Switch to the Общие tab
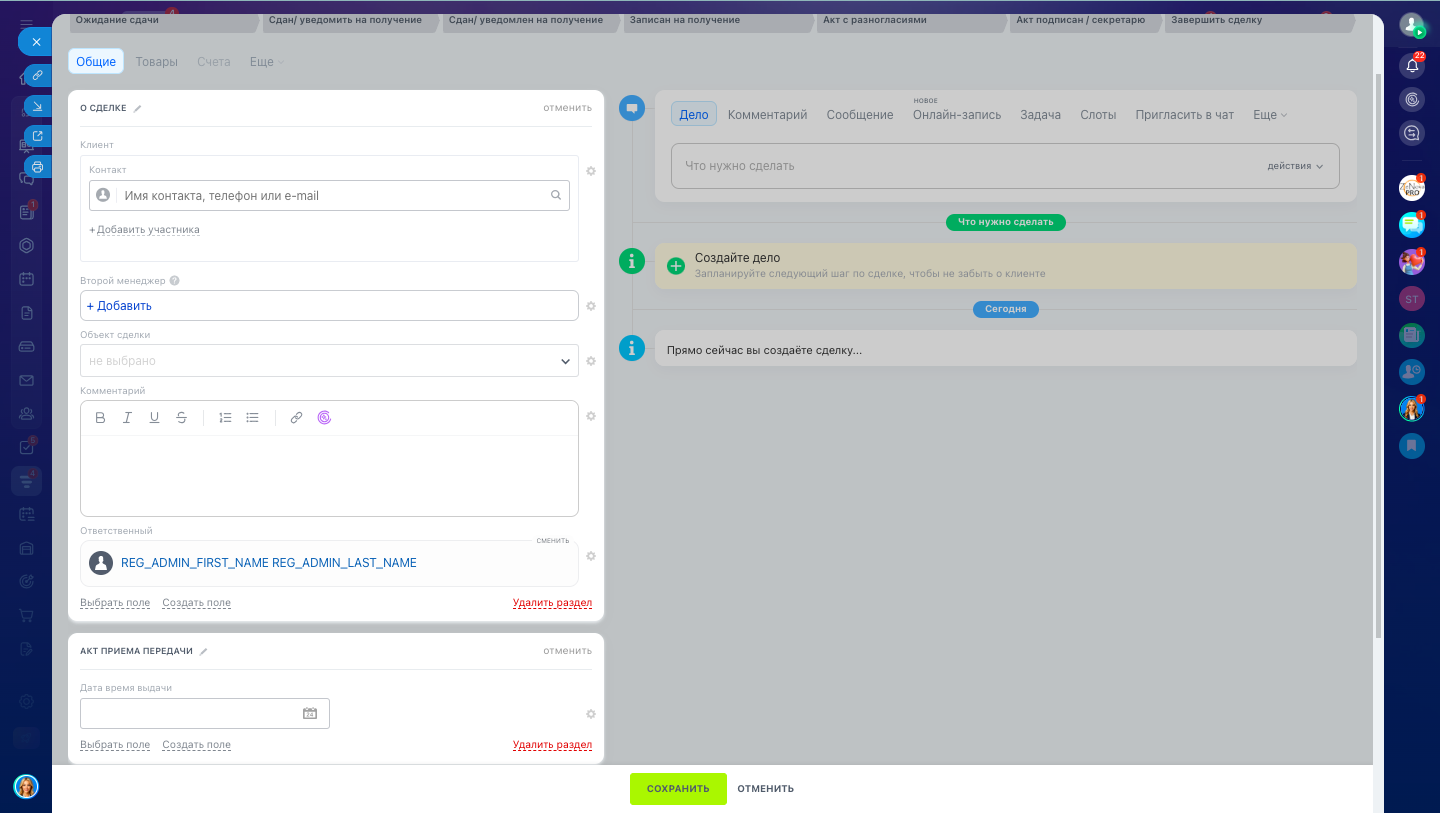 (x=96, y=62)
